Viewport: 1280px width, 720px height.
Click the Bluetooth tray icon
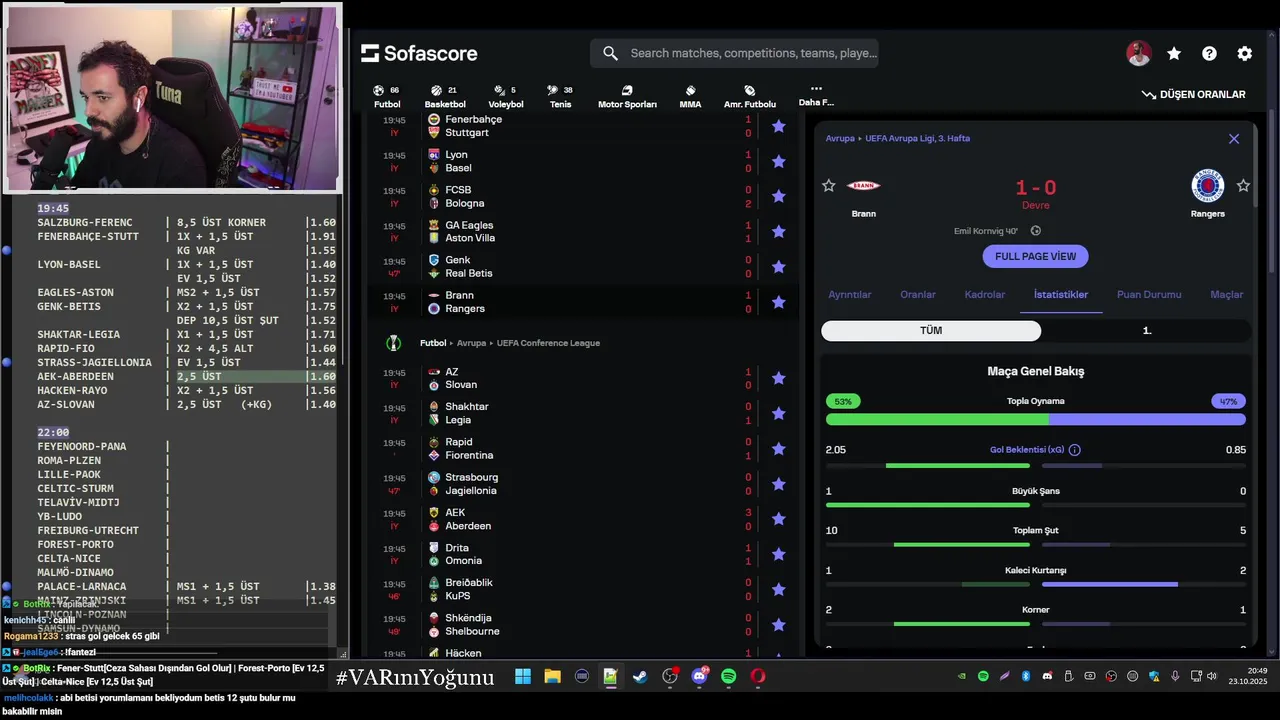point(1026,676)
